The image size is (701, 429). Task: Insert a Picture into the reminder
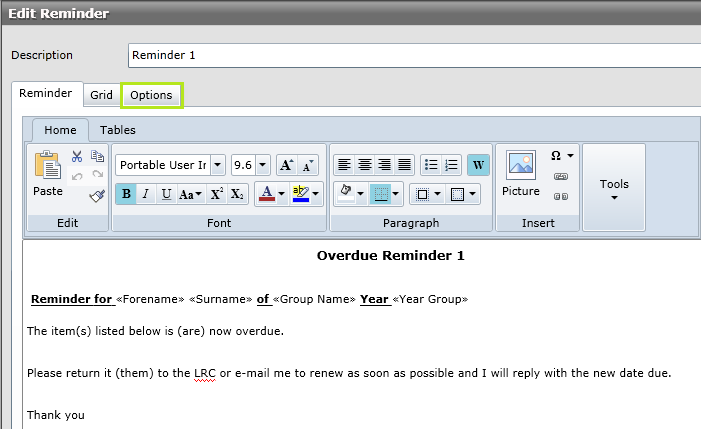click(x=520, y=174)
